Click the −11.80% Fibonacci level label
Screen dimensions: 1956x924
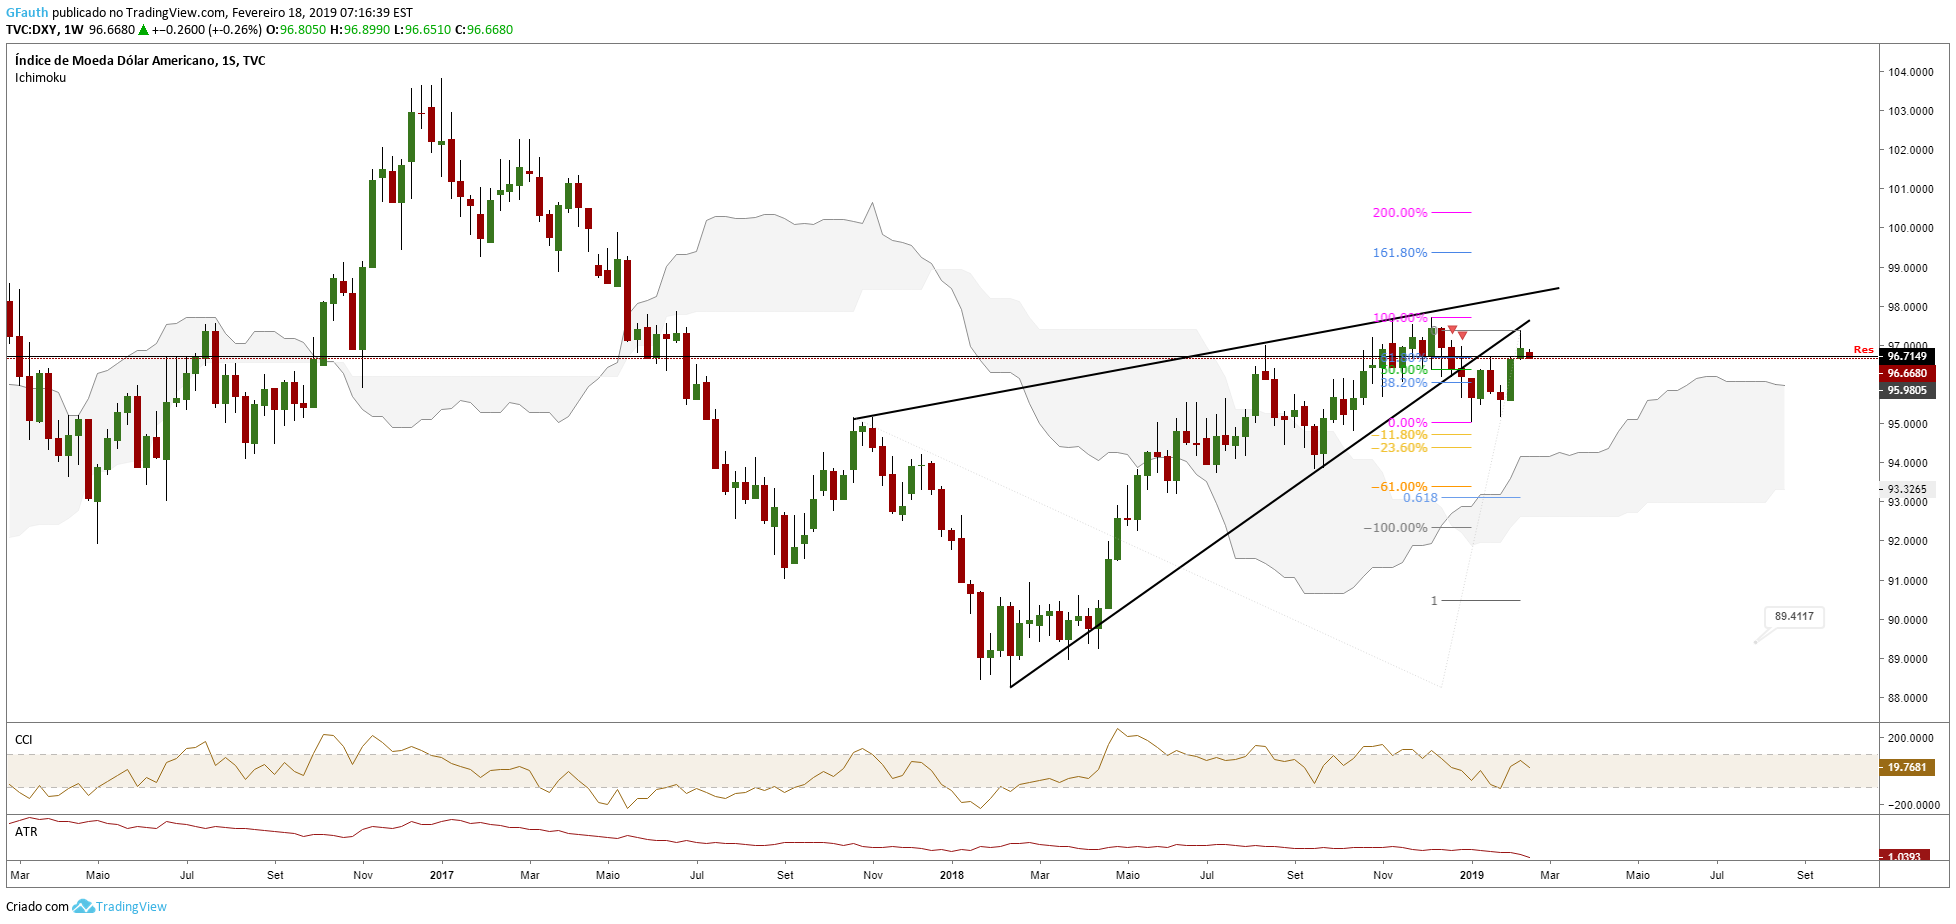pyautogui.click(x=1400, y=435)
